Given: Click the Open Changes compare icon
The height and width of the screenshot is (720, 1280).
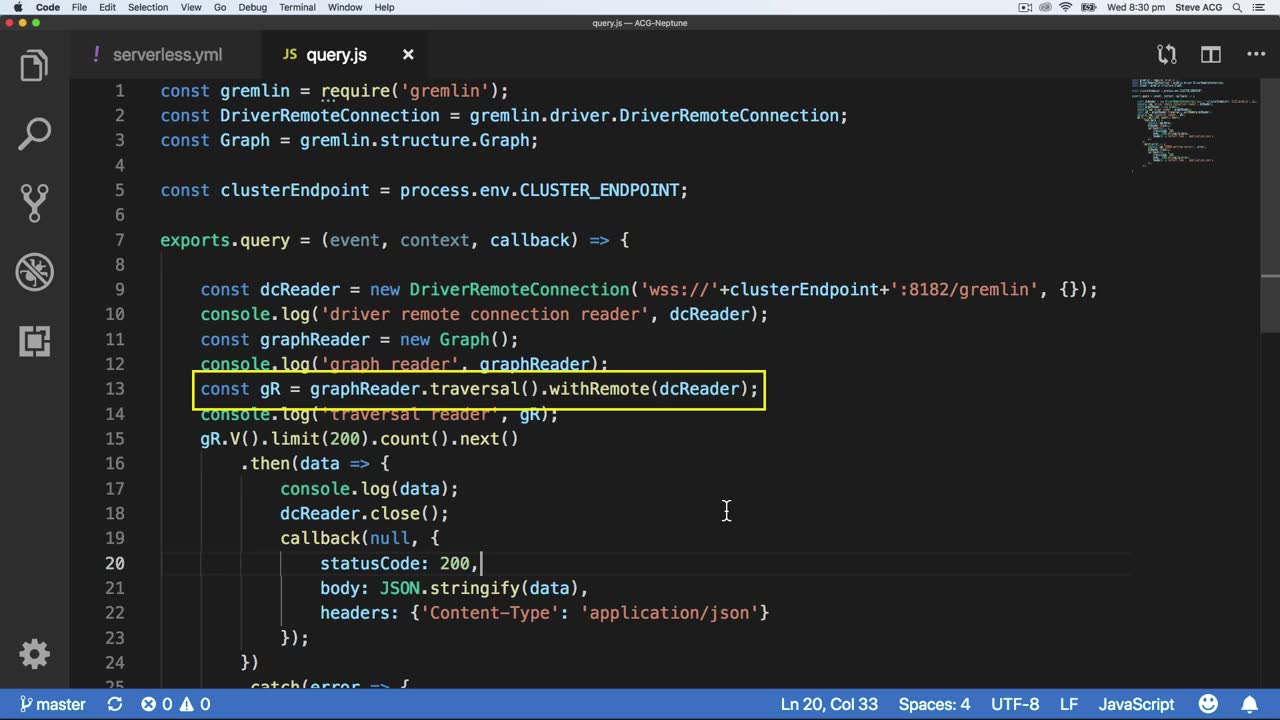Looking at the screenshot, I should pos(1166,55).
